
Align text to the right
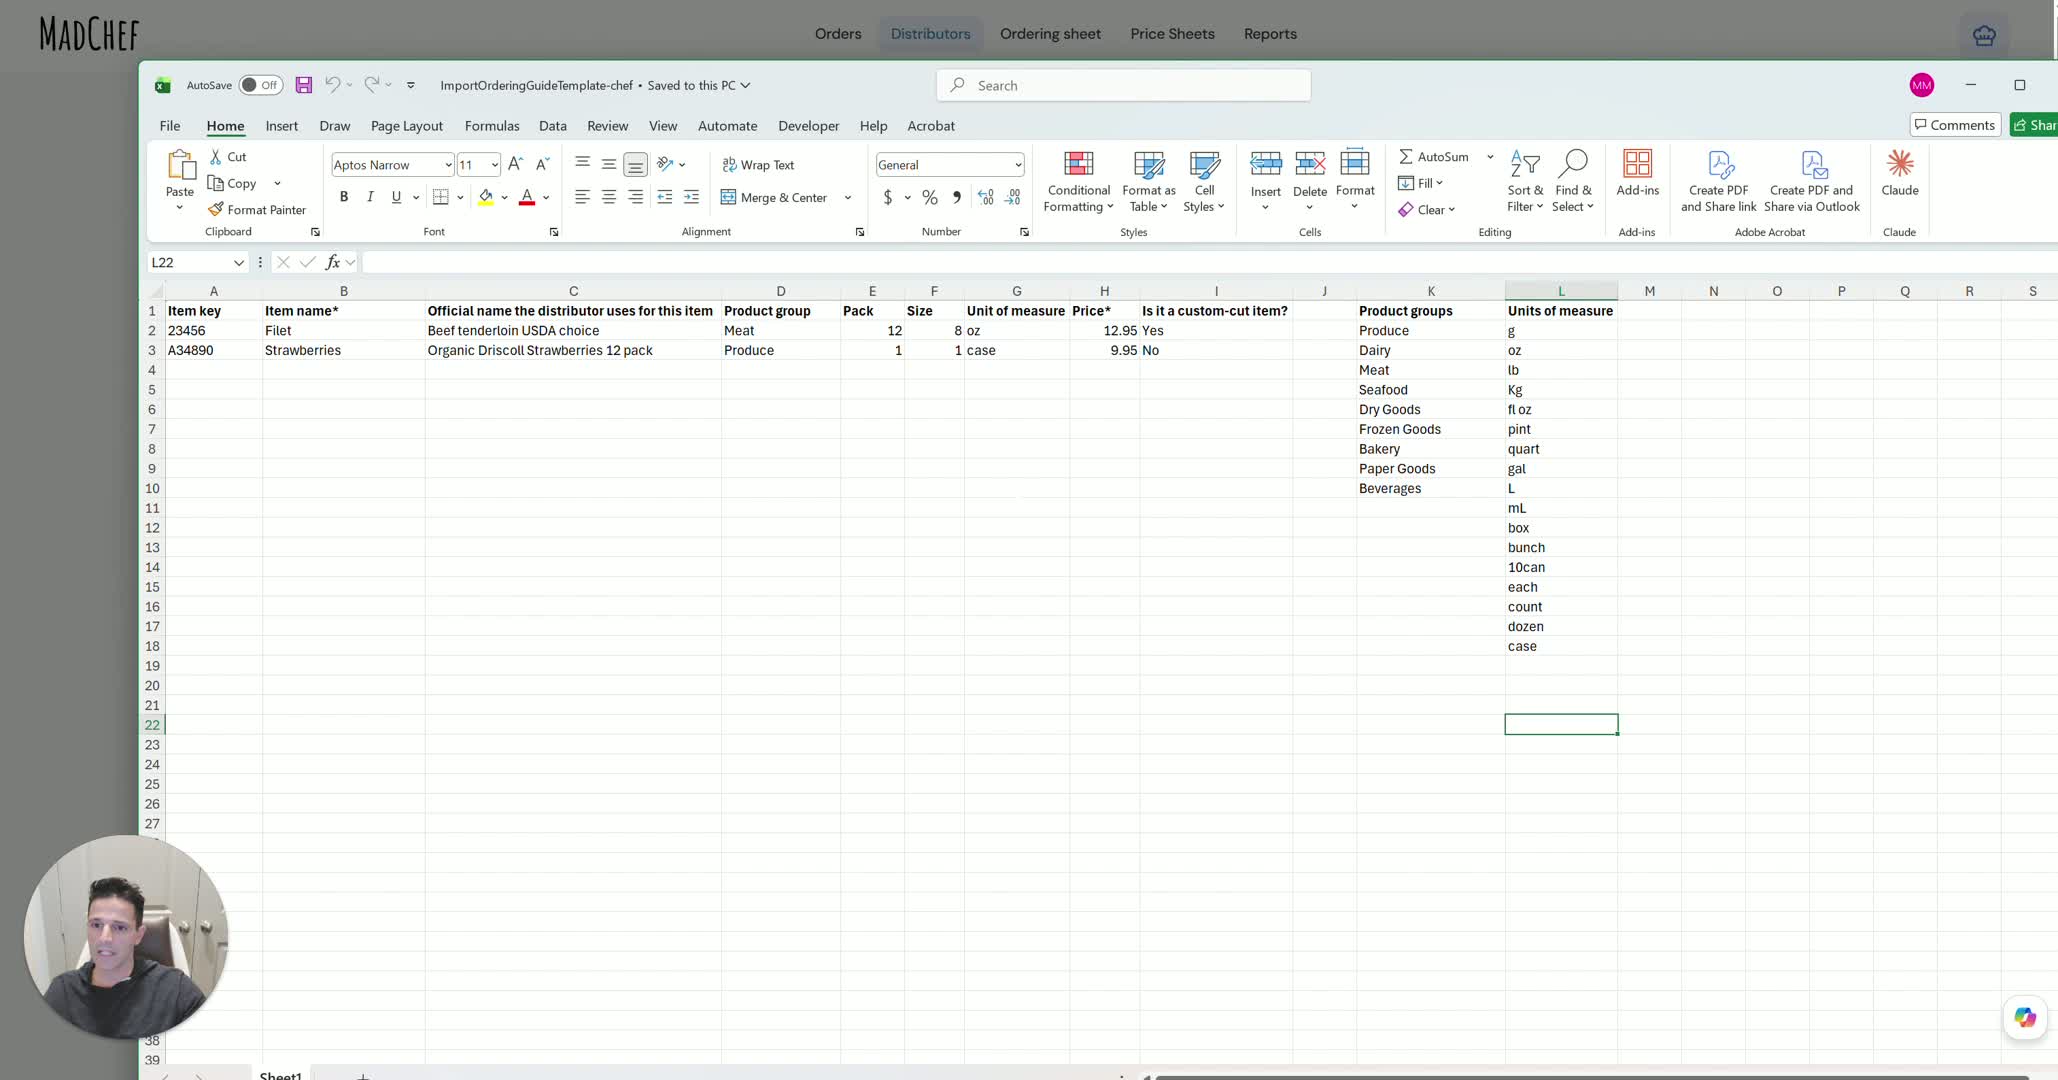coord(636,197)
